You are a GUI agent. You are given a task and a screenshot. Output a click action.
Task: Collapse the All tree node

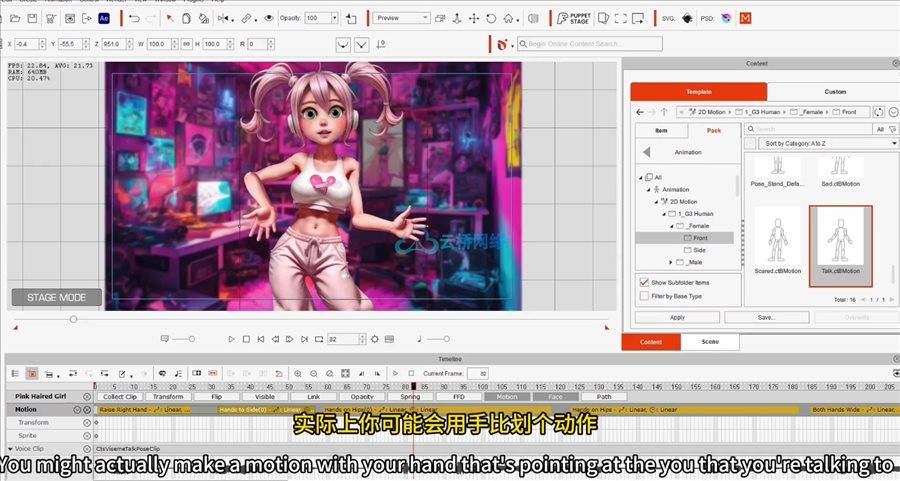642,177
